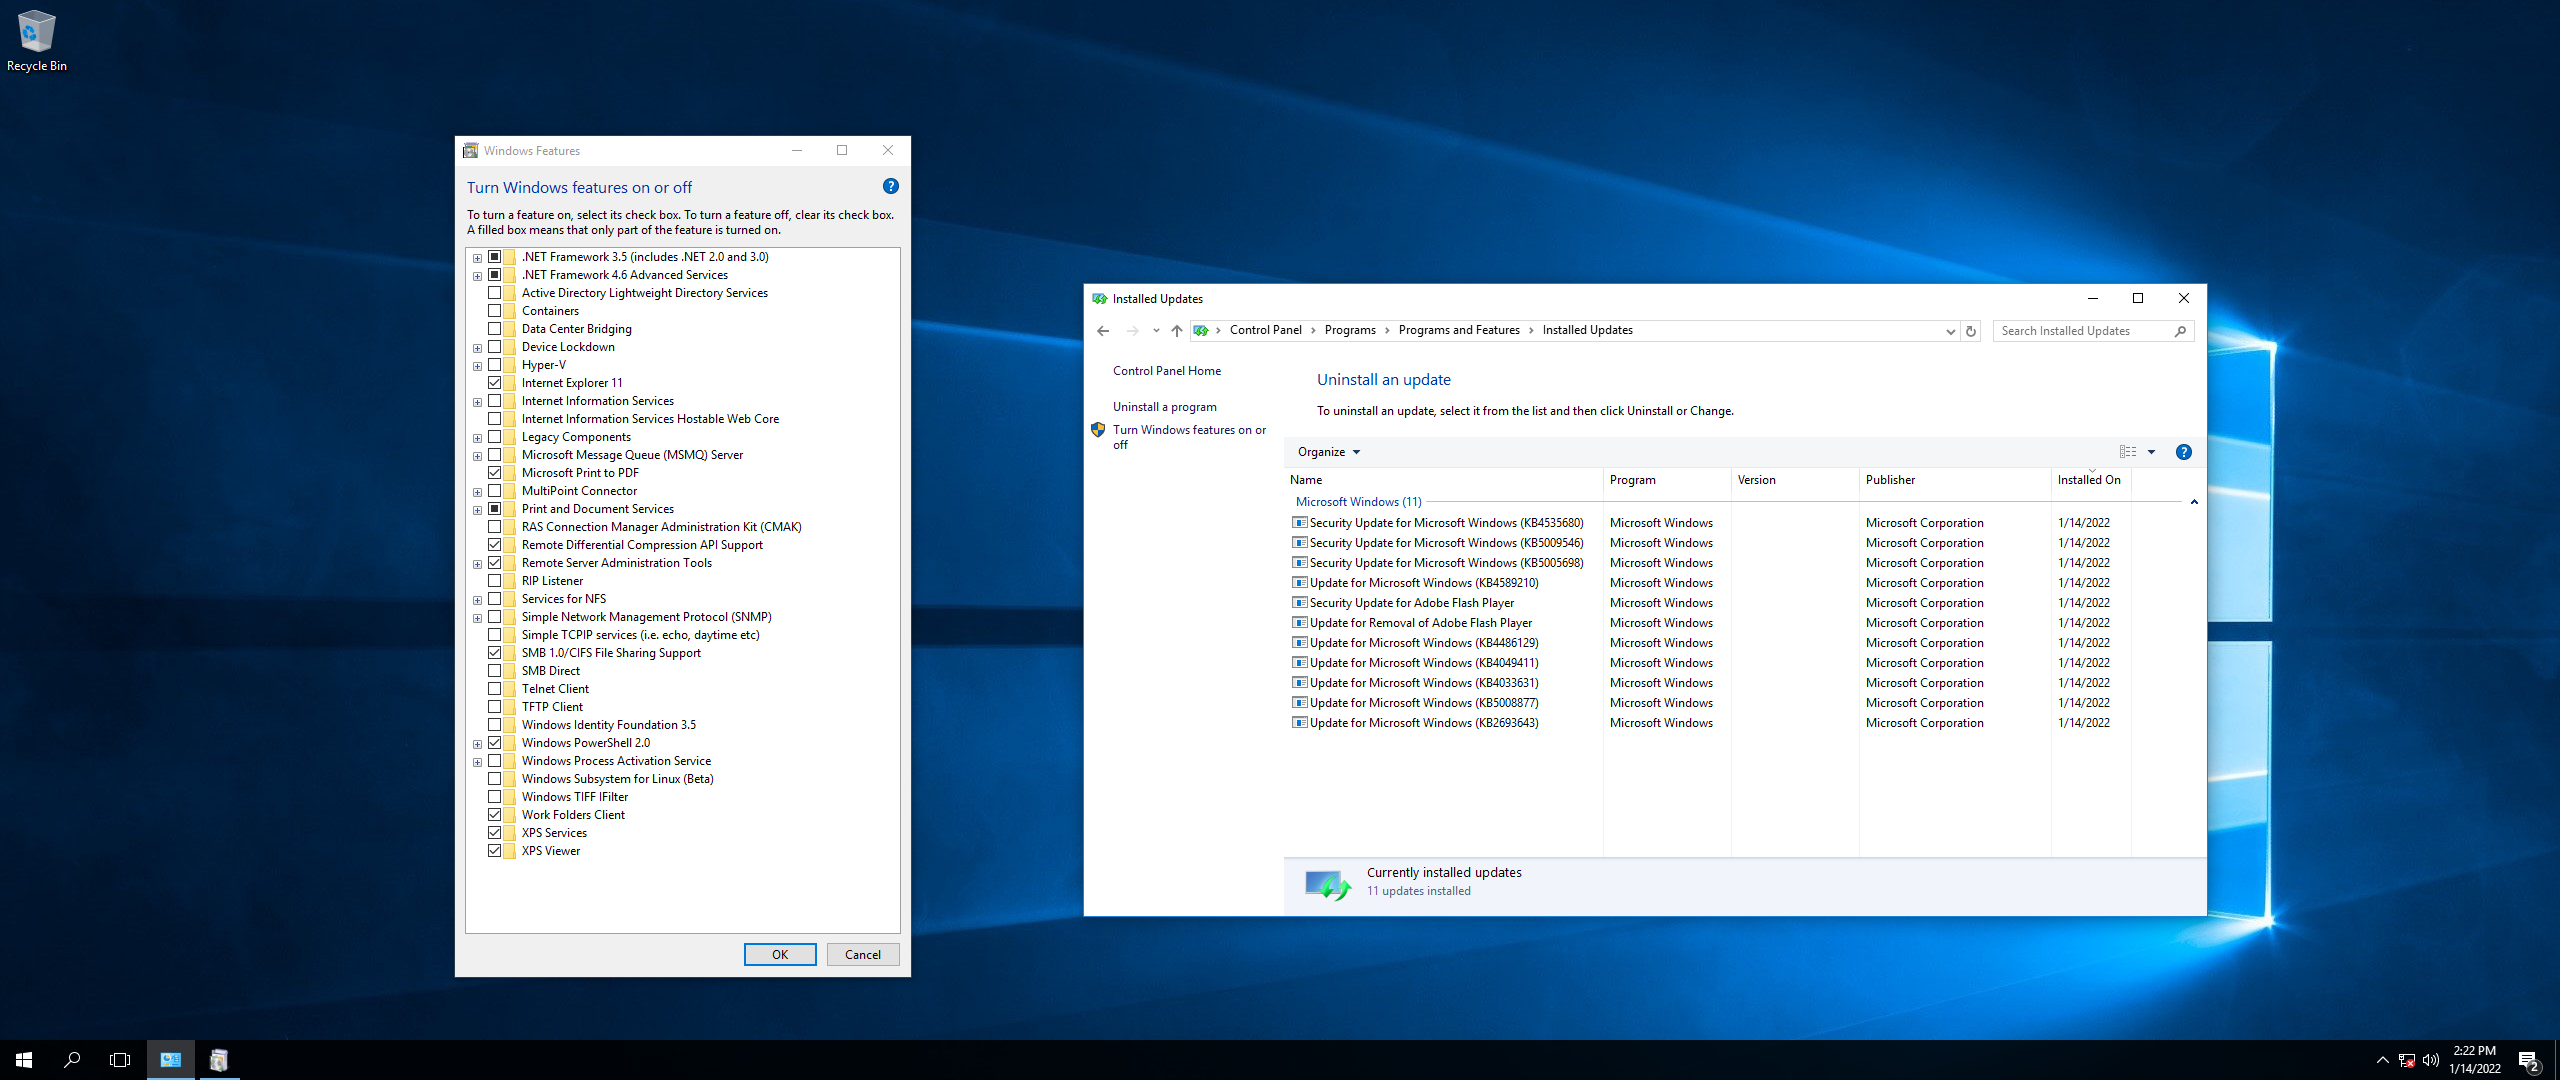This screenshot has width=2560, height=1080.
Task: Click the Program column header
Action: pyautogui.click(x=1667, y=480)
